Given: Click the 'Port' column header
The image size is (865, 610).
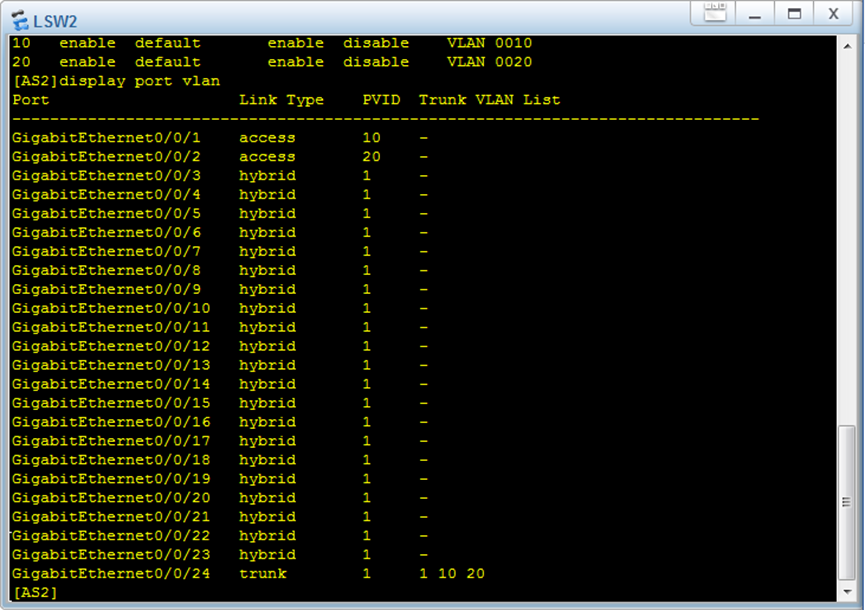Looking at the screenshot, I should [x=31, y=100].
